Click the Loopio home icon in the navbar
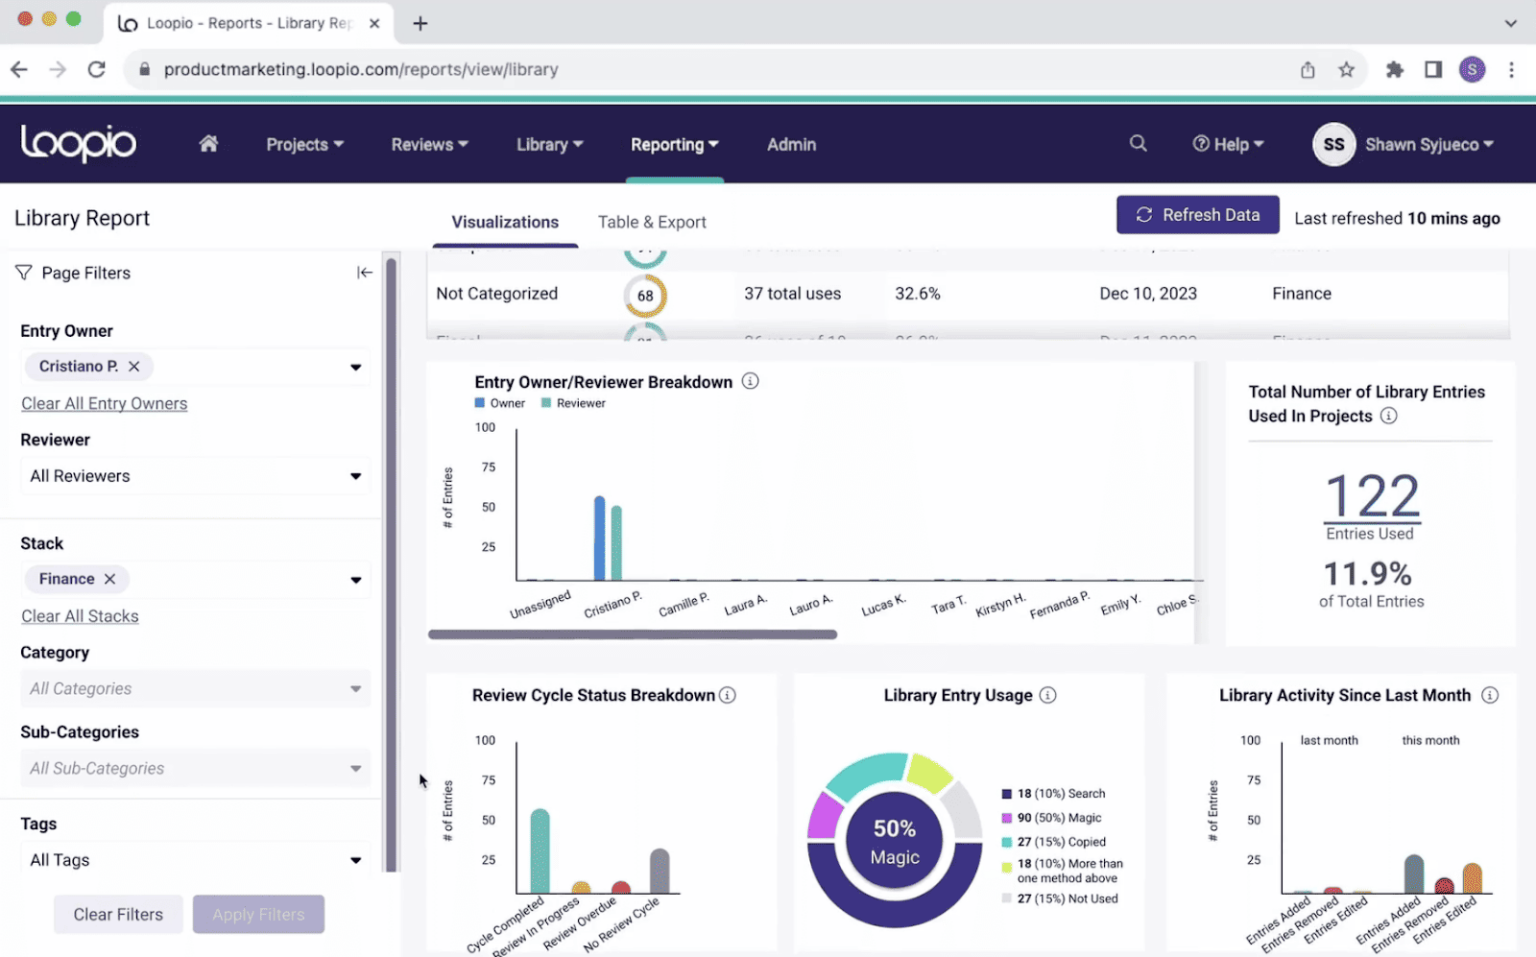The height and width of the screenshot is (957, 1536). click(209, 143)
